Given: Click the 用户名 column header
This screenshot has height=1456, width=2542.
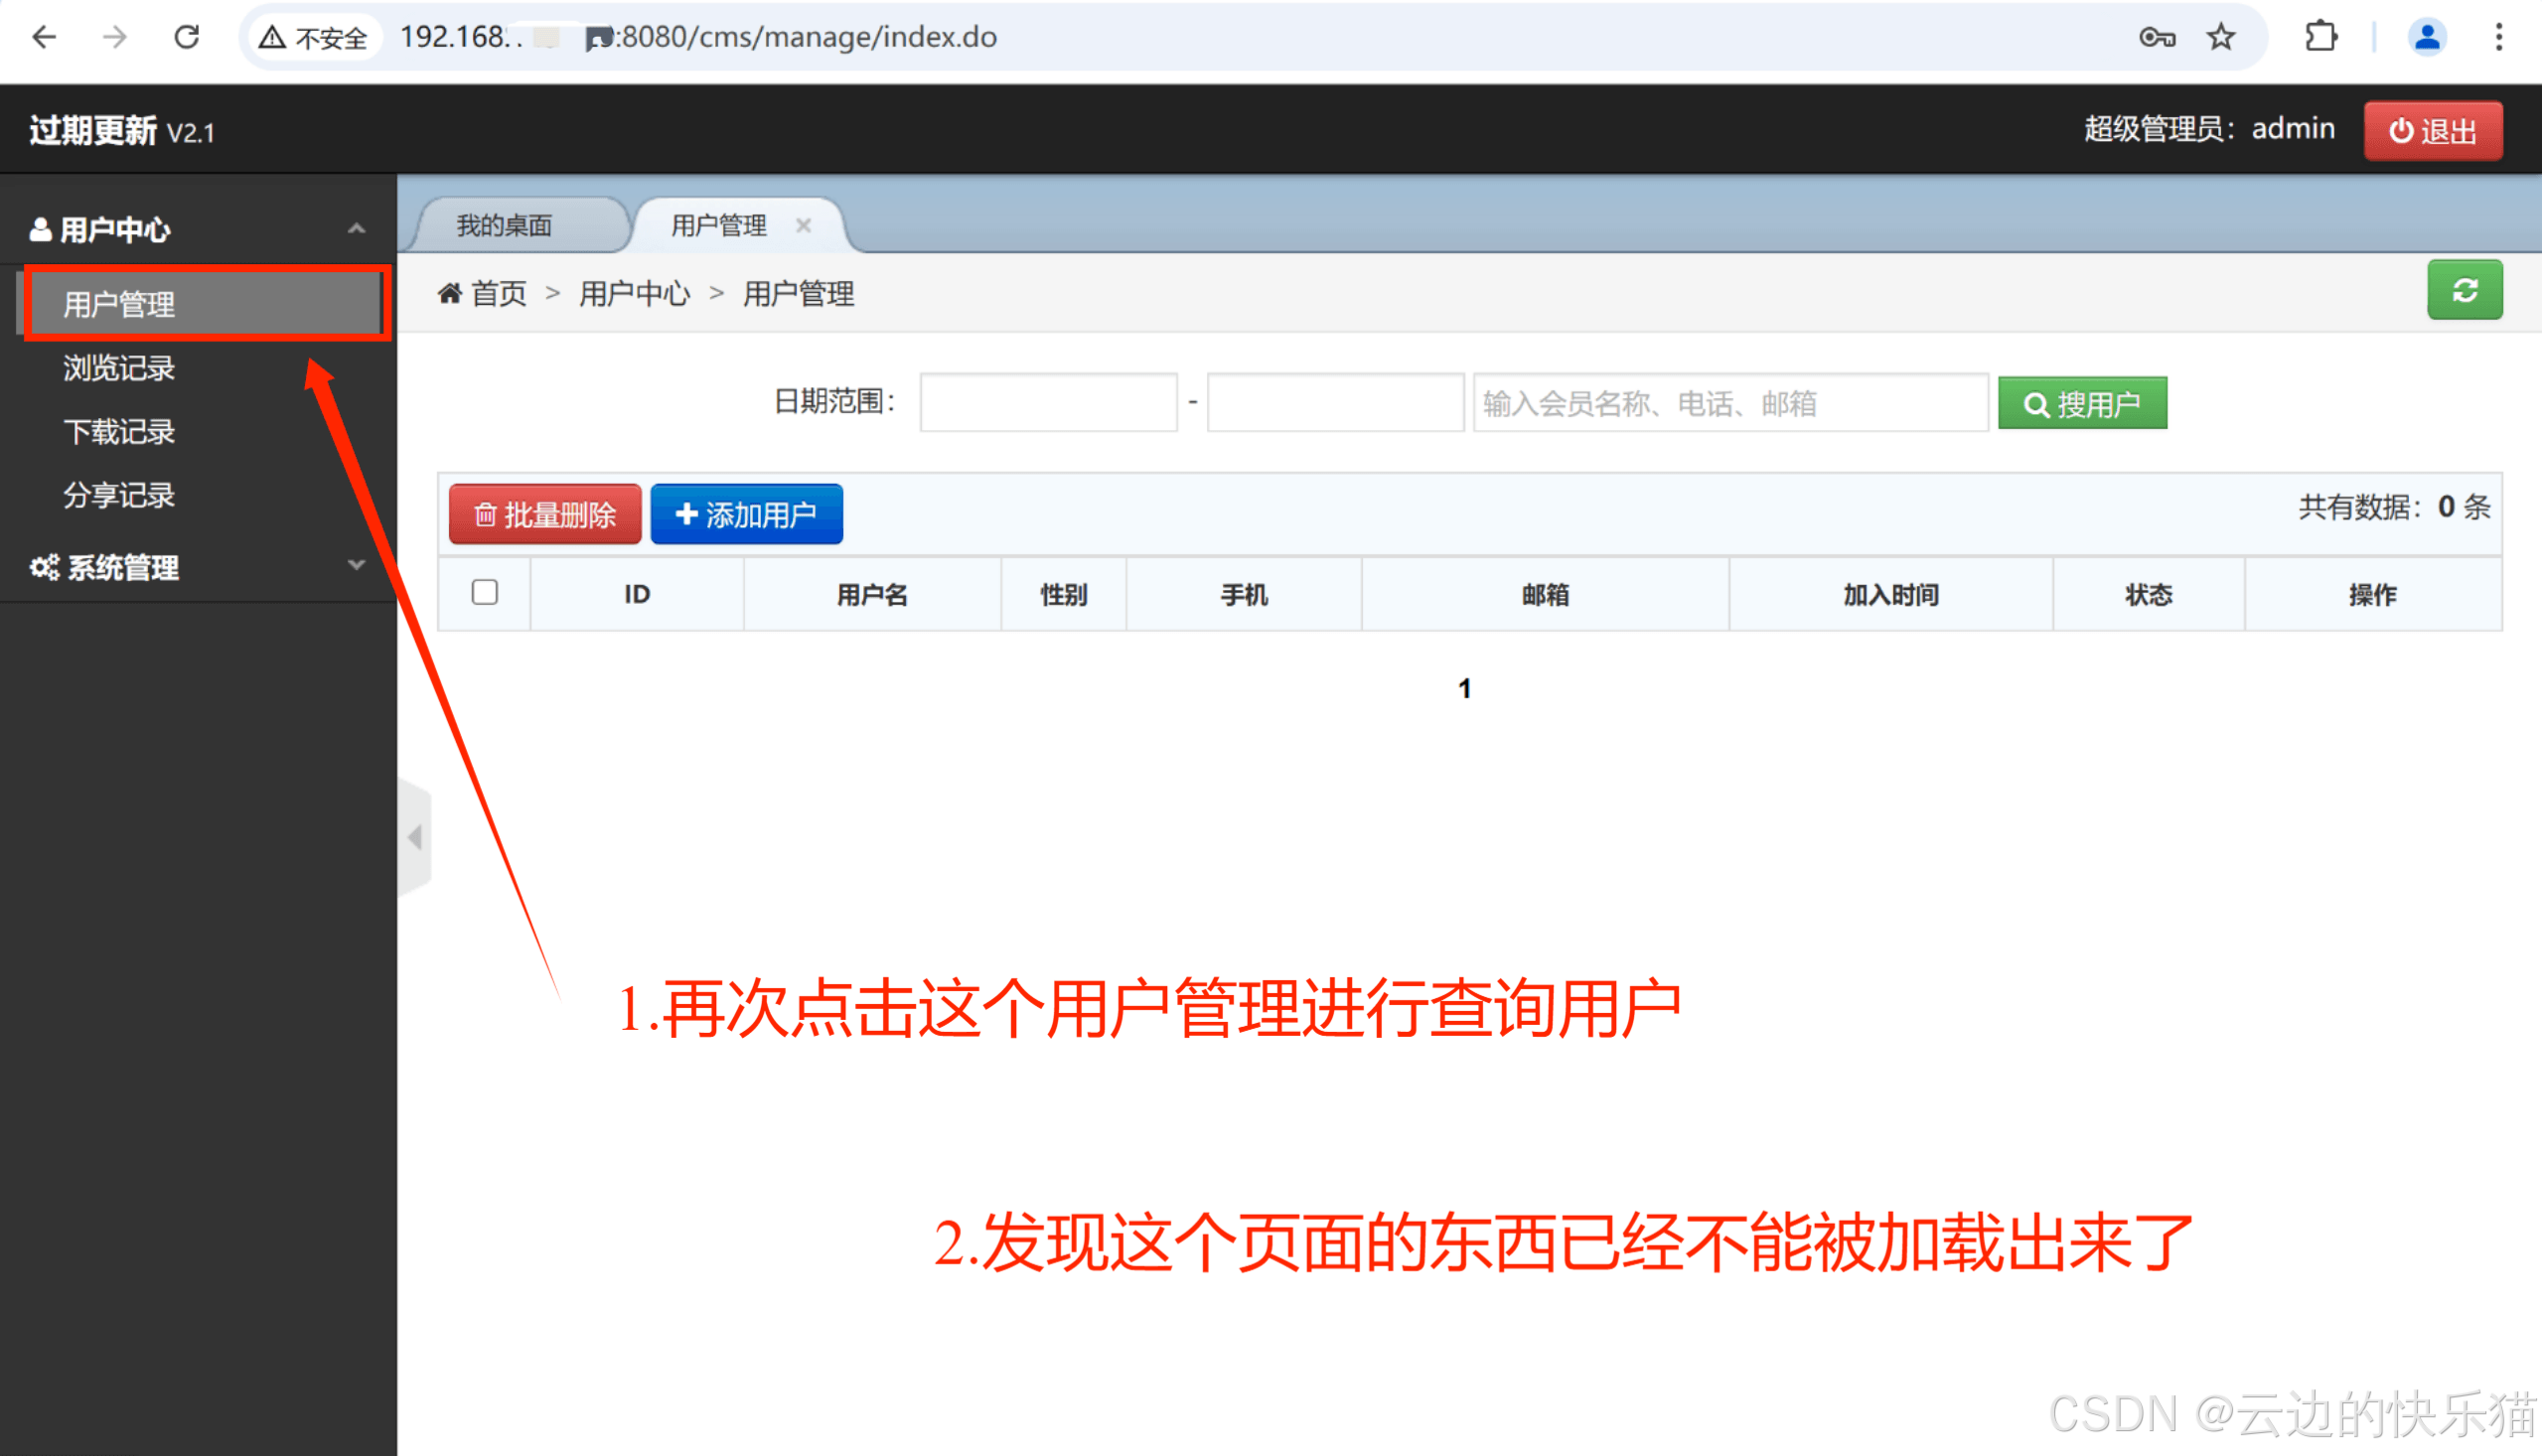Looking at the screenshot, I should (872, 594).
